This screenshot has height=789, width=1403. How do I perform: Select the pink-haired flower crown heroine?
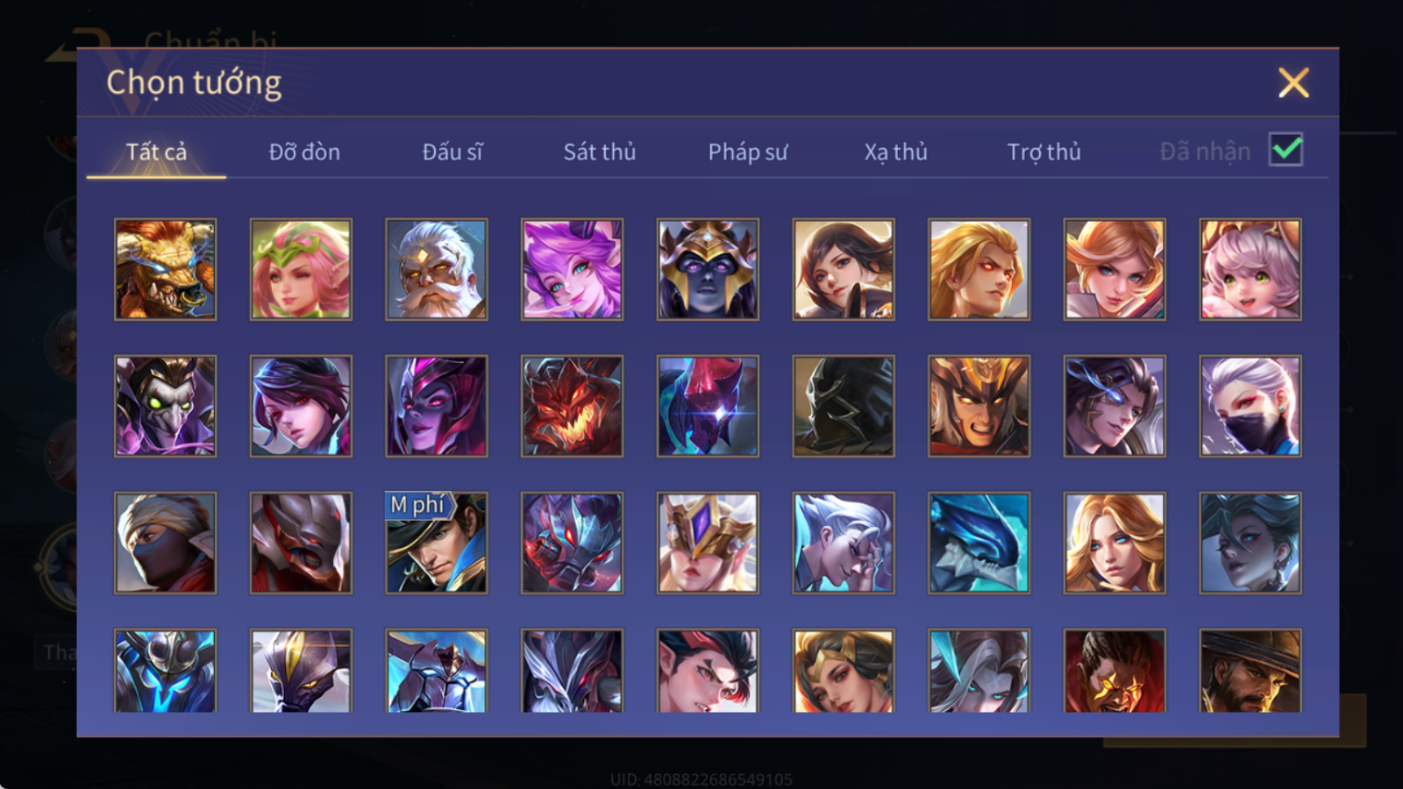[301, 270]
